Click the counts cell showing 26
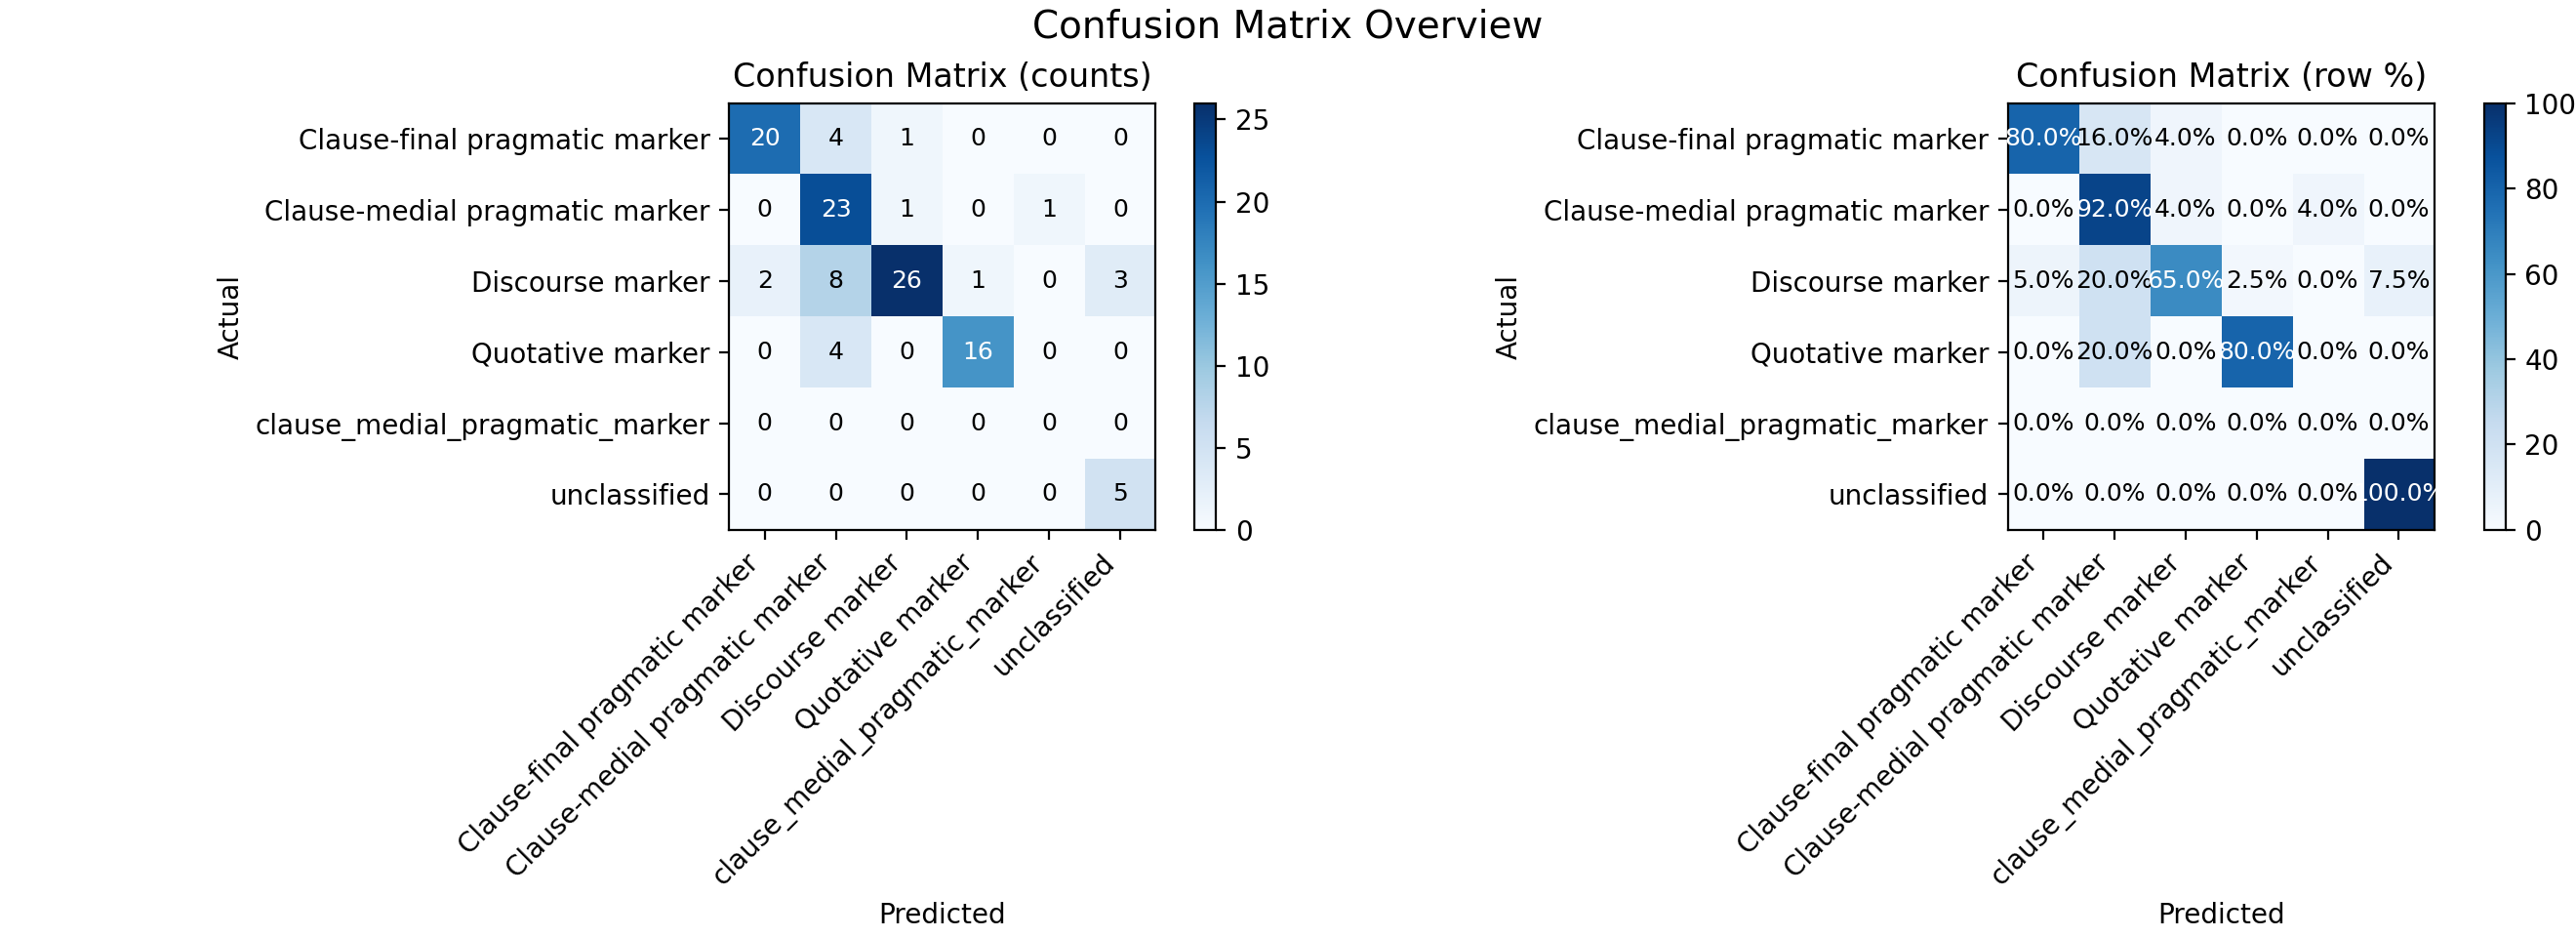Image resolution: width=2576 pixels, height=937 pixels. pyautogui.click(x=907, y=281)
